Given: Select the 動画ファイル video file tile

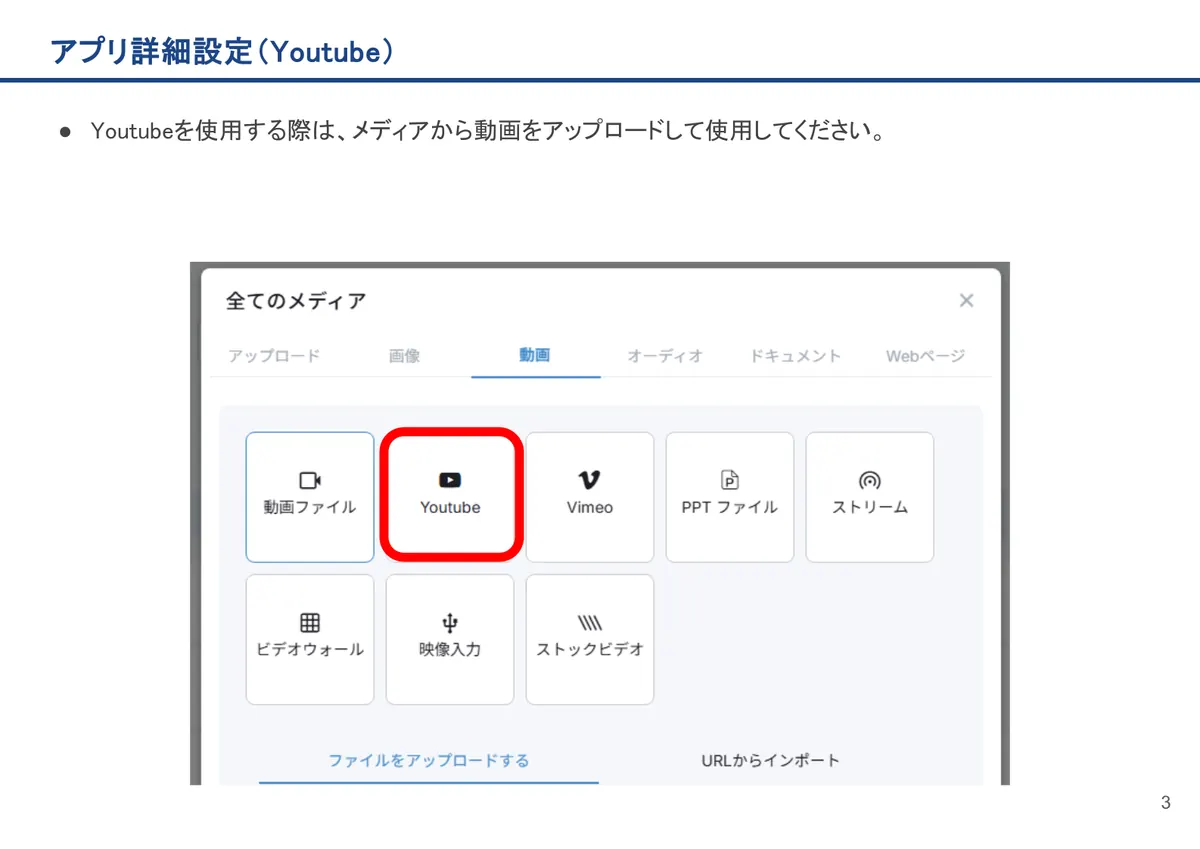Looking at the screenshot, I should tap(310, 497).
